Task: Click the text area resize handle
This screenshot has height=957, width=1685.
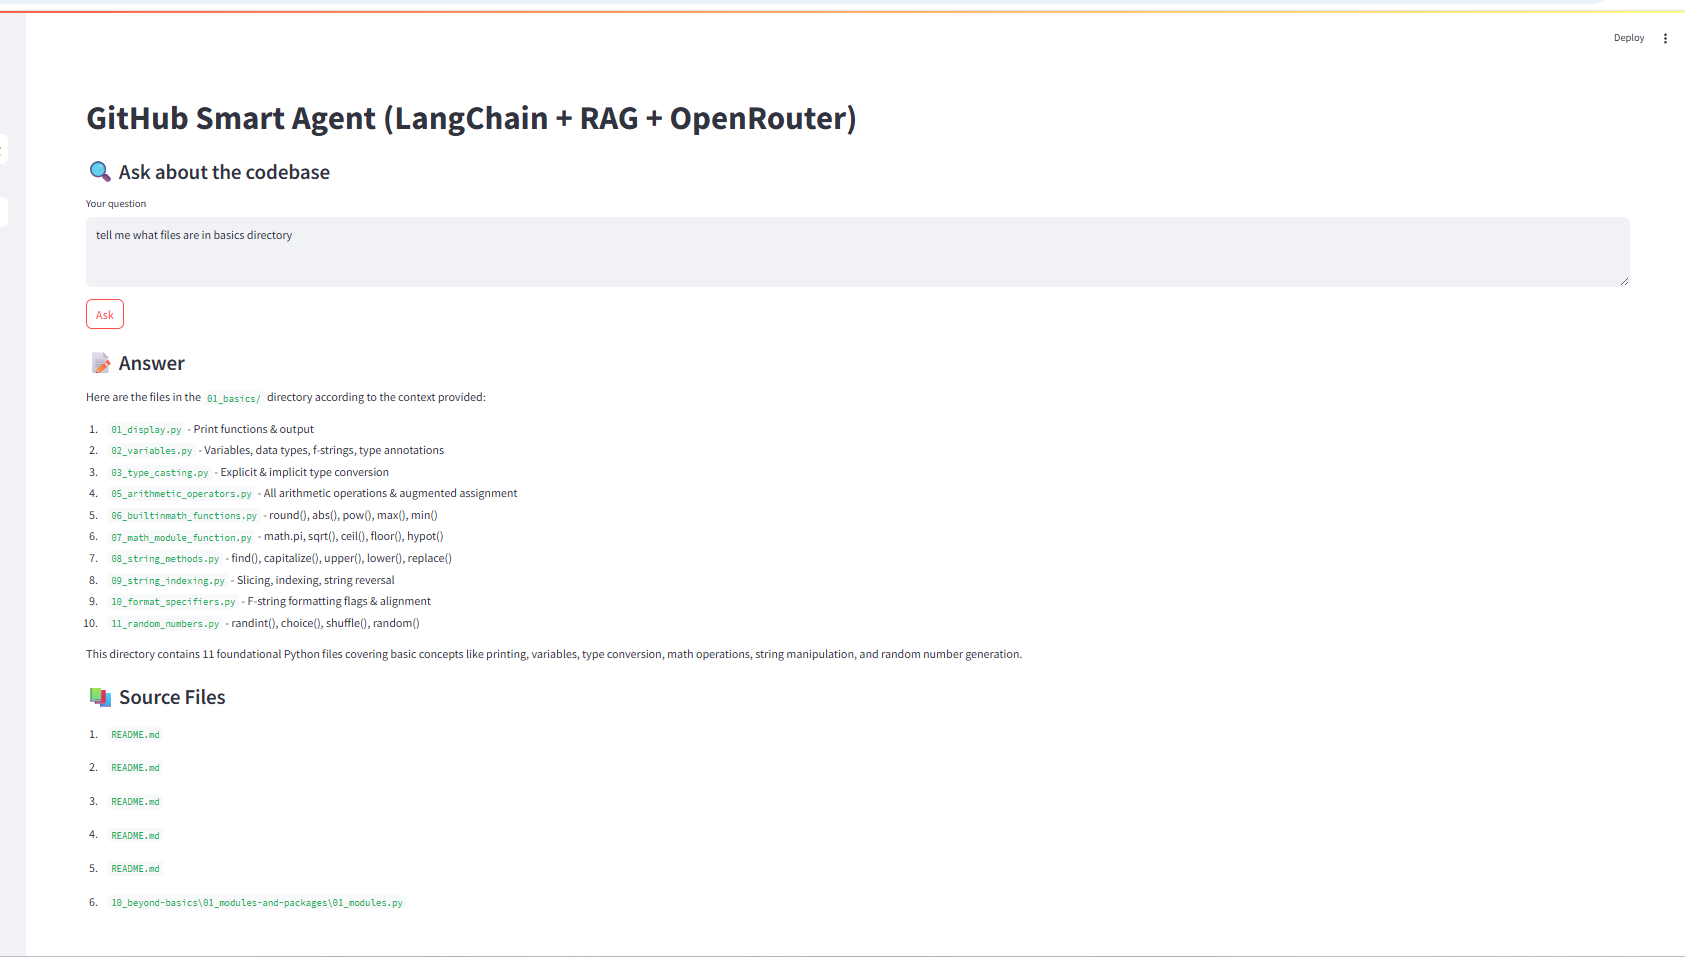Action: point(1624,281)
